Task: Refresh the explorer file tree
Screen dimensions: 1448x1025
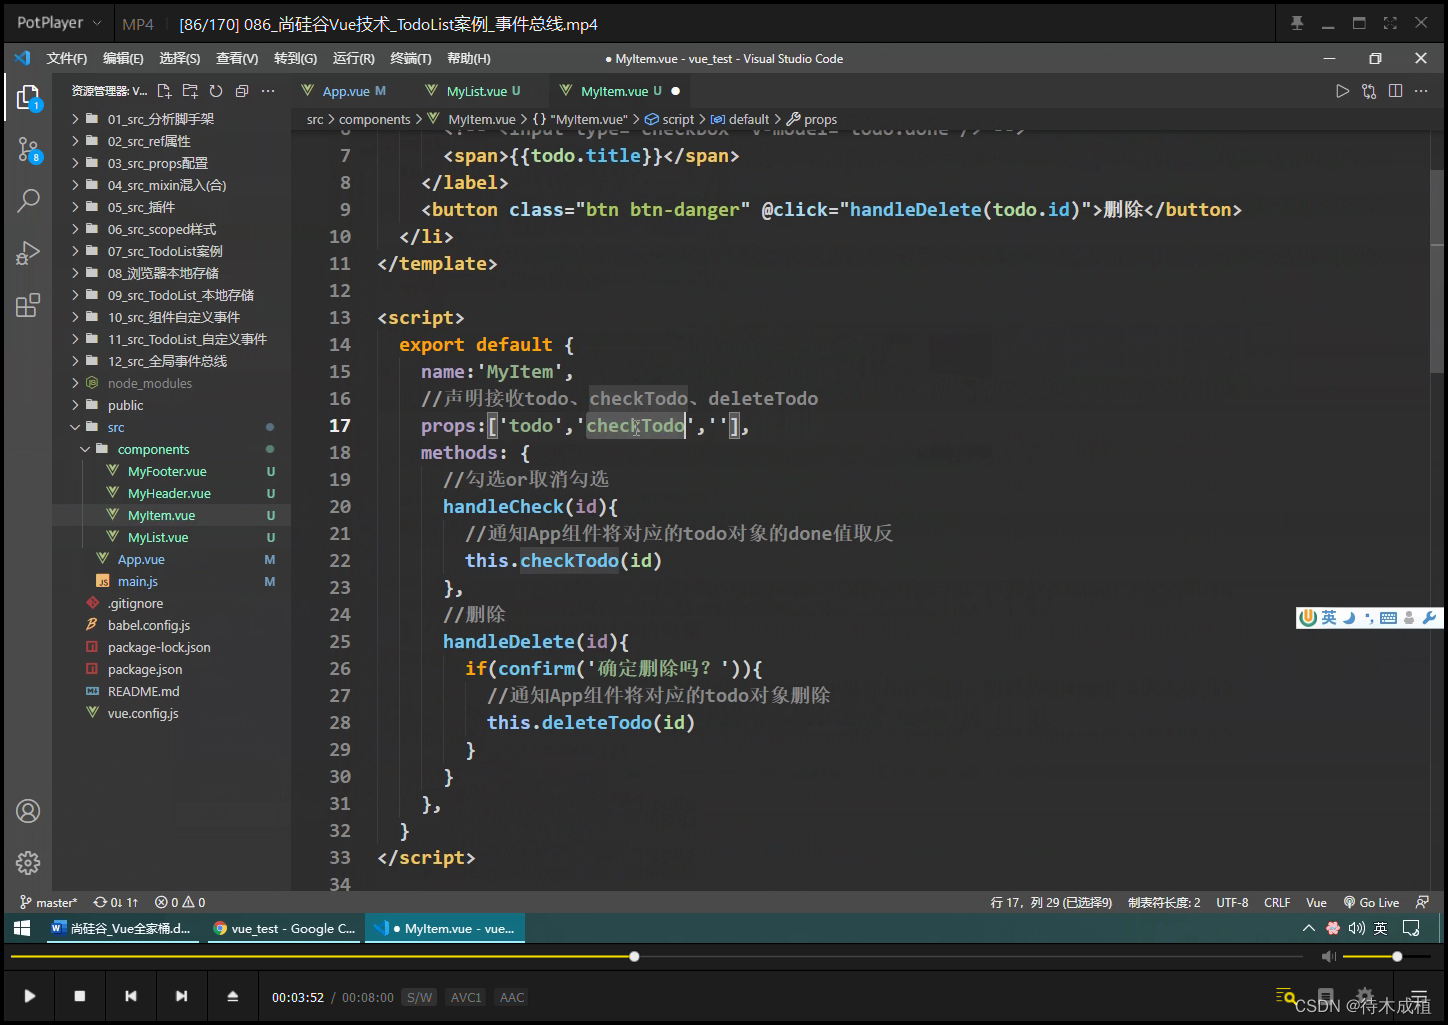Action: pos(216,91)
